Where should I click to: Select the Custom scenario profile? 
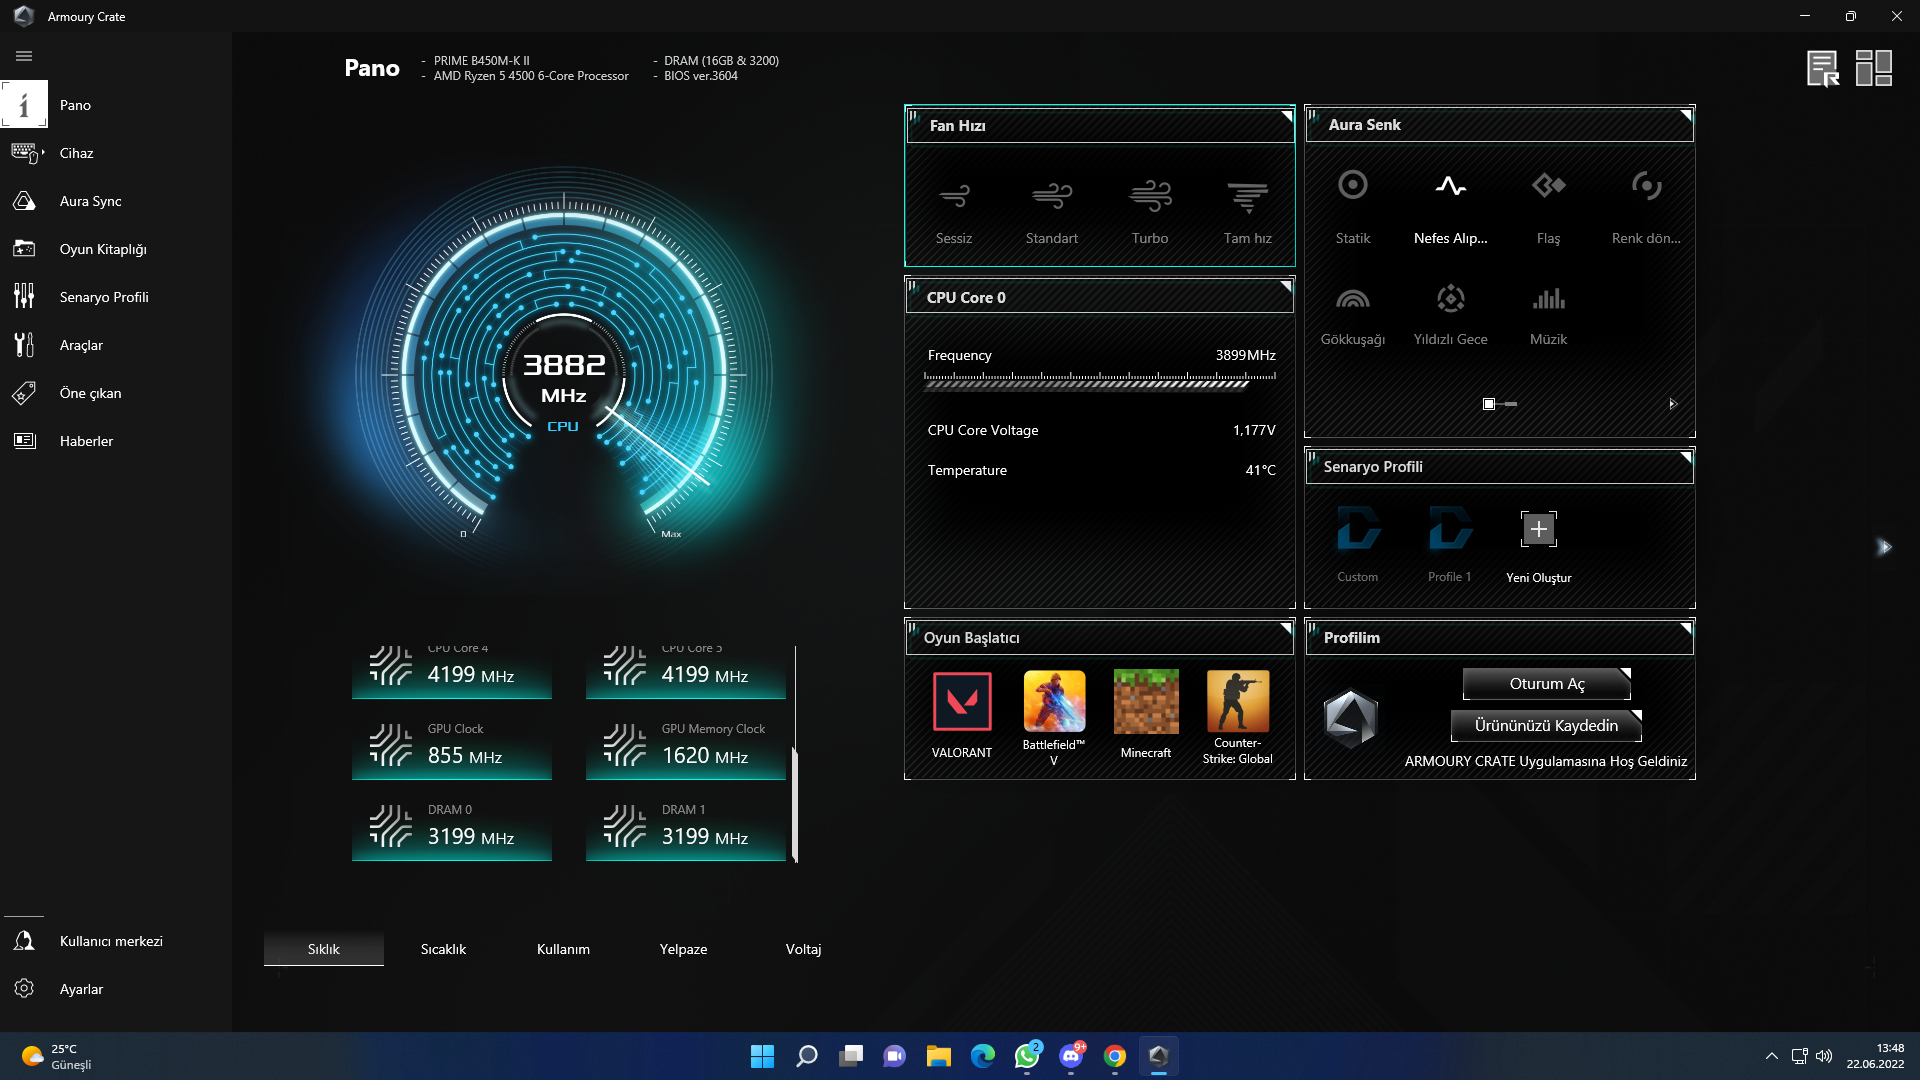pos(1358,545)
